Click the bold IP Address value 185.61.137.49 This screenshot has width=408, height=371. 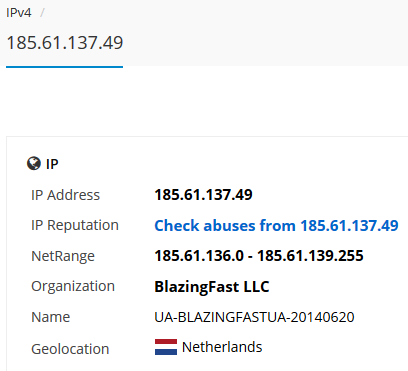pyautogui.click(x=203, y=195)
